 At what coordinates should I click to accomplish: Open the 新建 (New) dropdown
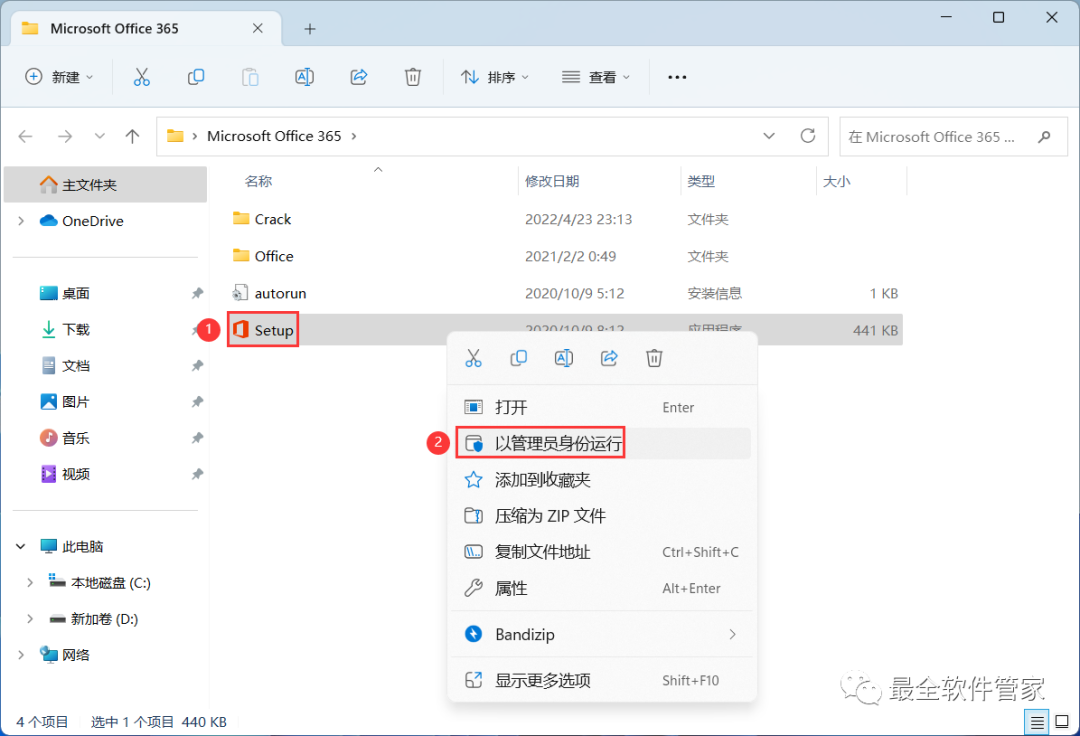tap(59, 77)
